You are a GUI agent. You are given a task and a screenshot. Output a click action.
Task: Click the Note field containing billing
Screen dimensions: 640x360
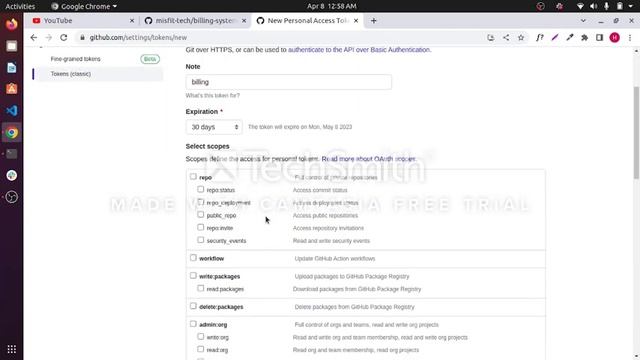tap(289, 82)
